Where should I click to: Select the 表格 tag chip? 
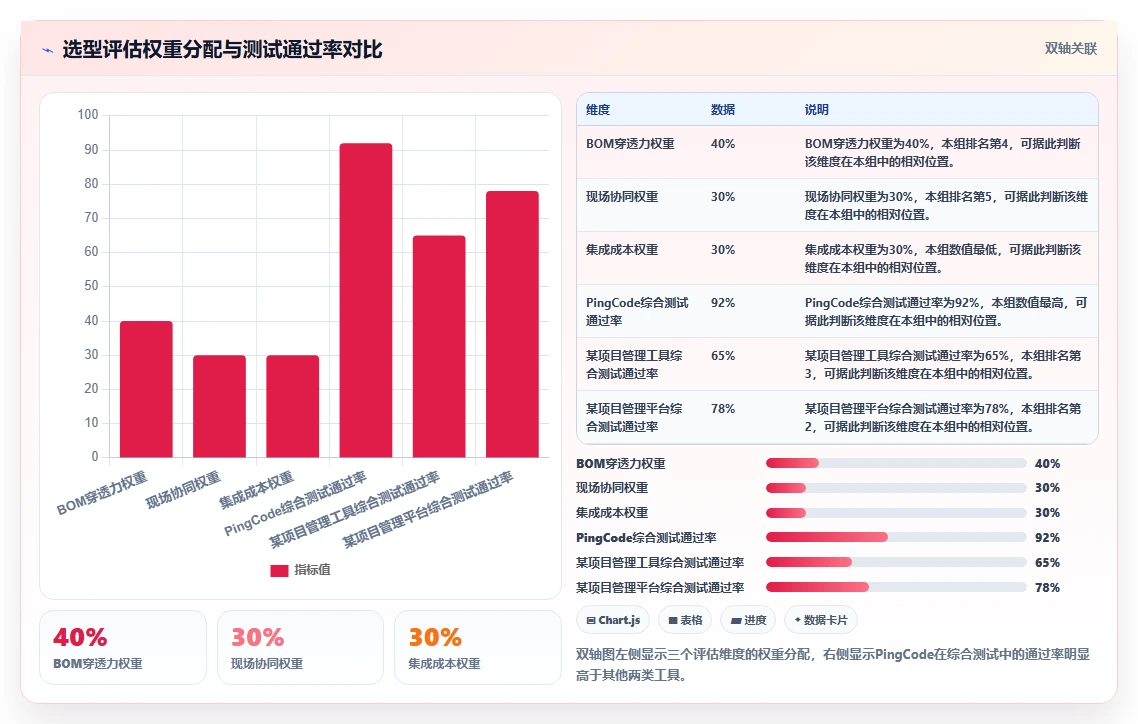point(685,620)
